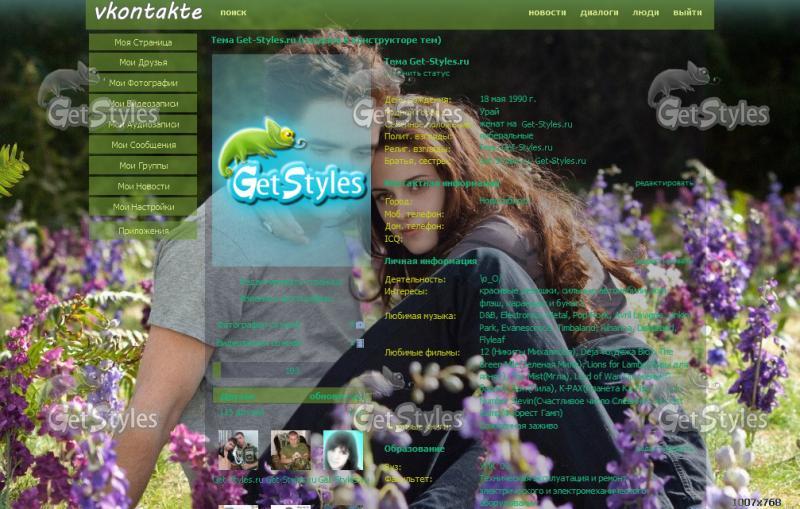The width and height of the screenshot is (800, 509).
Task: Open Мои Новости in sidebar
Action: click(143, 186)
